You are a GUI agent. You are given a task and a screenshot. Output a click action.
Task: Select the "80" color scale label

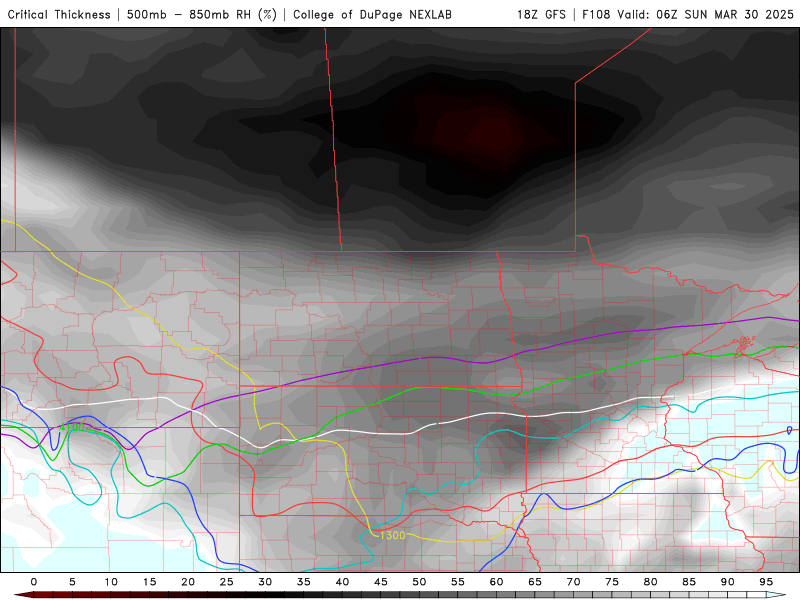point(650,582)
